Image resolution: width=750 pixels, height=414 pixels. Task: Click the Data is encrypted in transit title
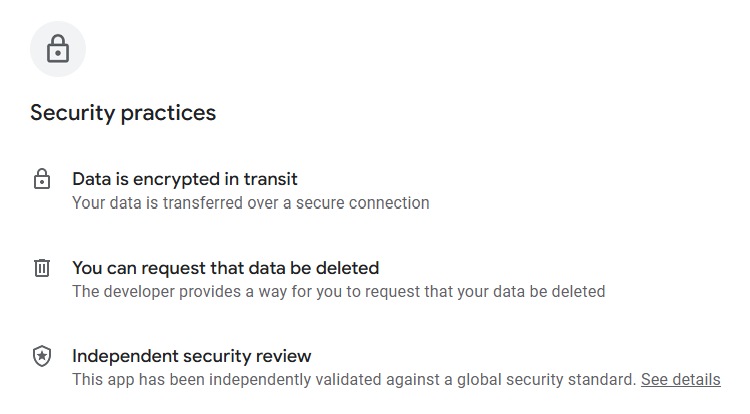coord(185,180)
